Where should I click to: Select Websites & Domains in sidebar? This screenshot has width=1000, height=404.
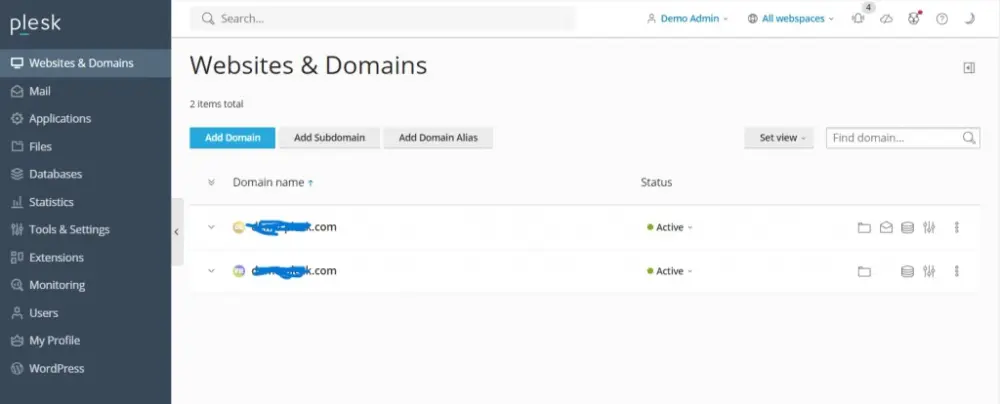pos(85,63)
